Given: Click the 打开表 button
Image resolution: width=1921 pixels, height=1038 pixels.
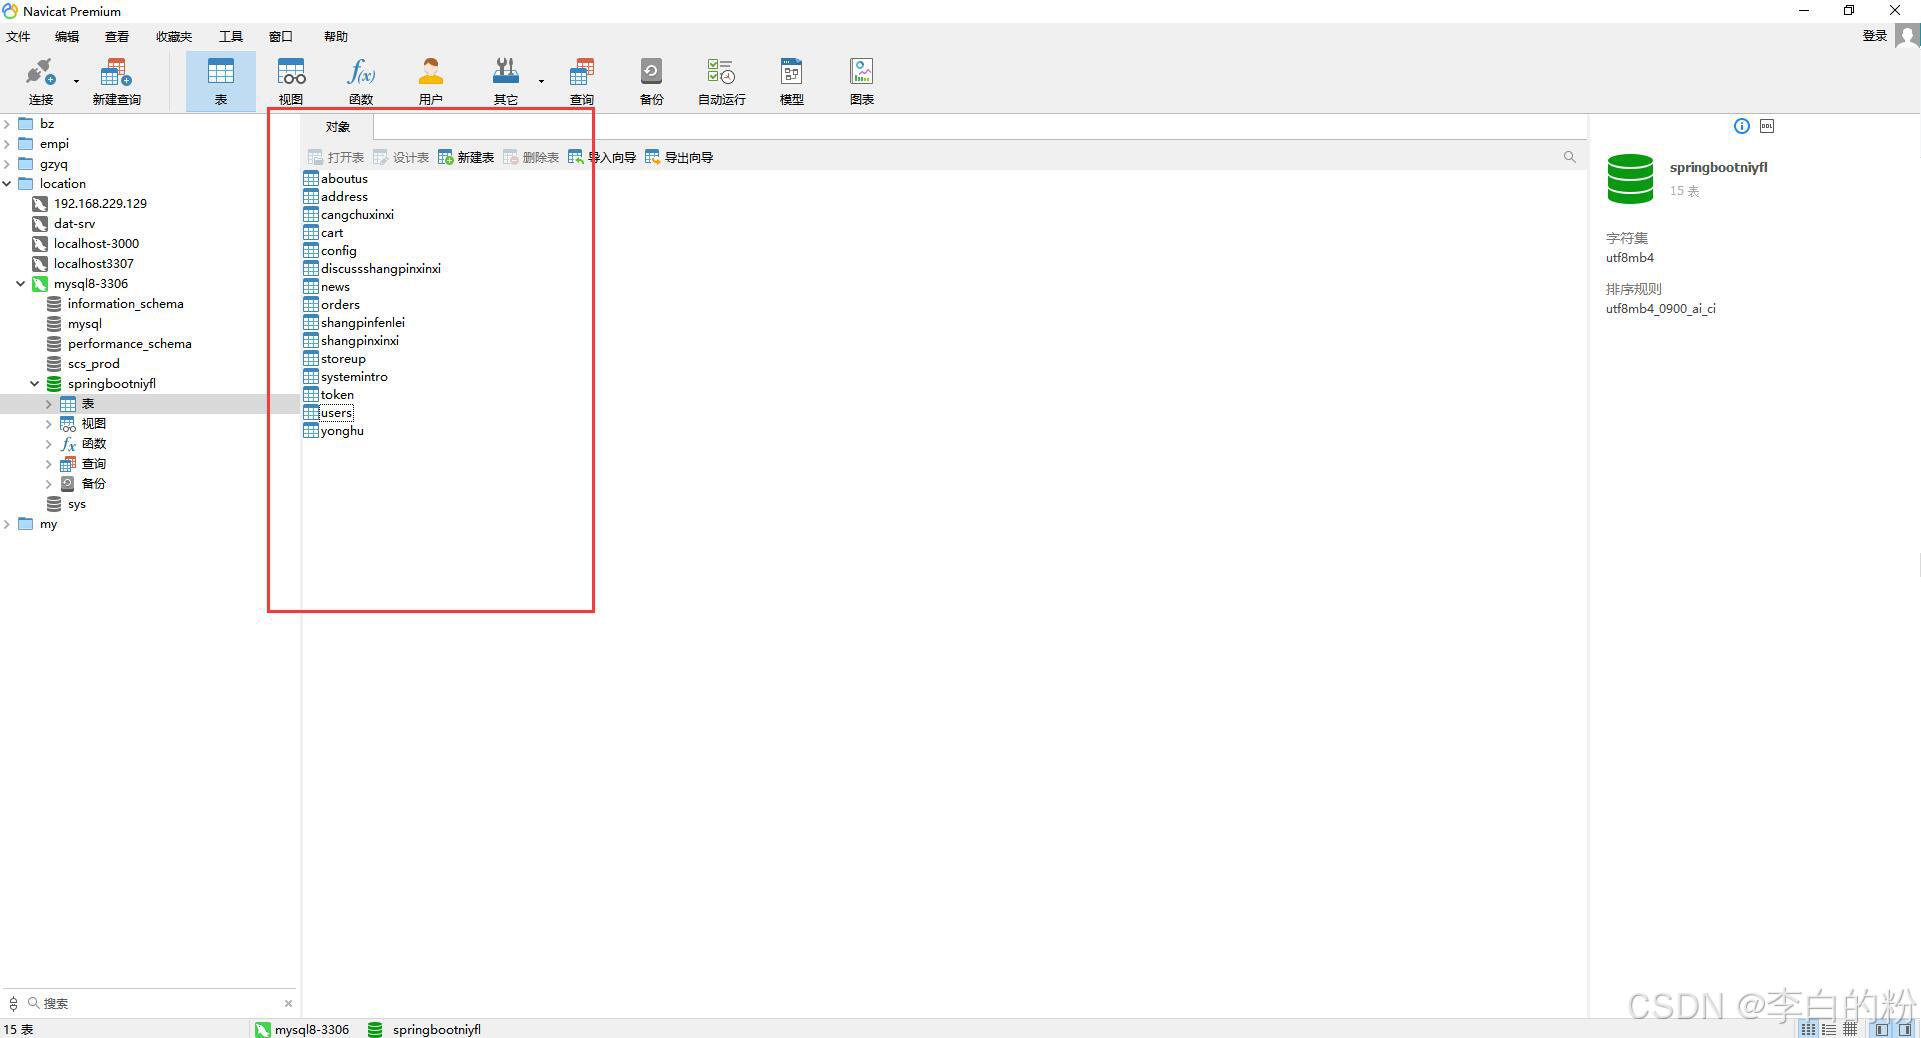Looking at the screenshot, I should [x=336, y=157].
